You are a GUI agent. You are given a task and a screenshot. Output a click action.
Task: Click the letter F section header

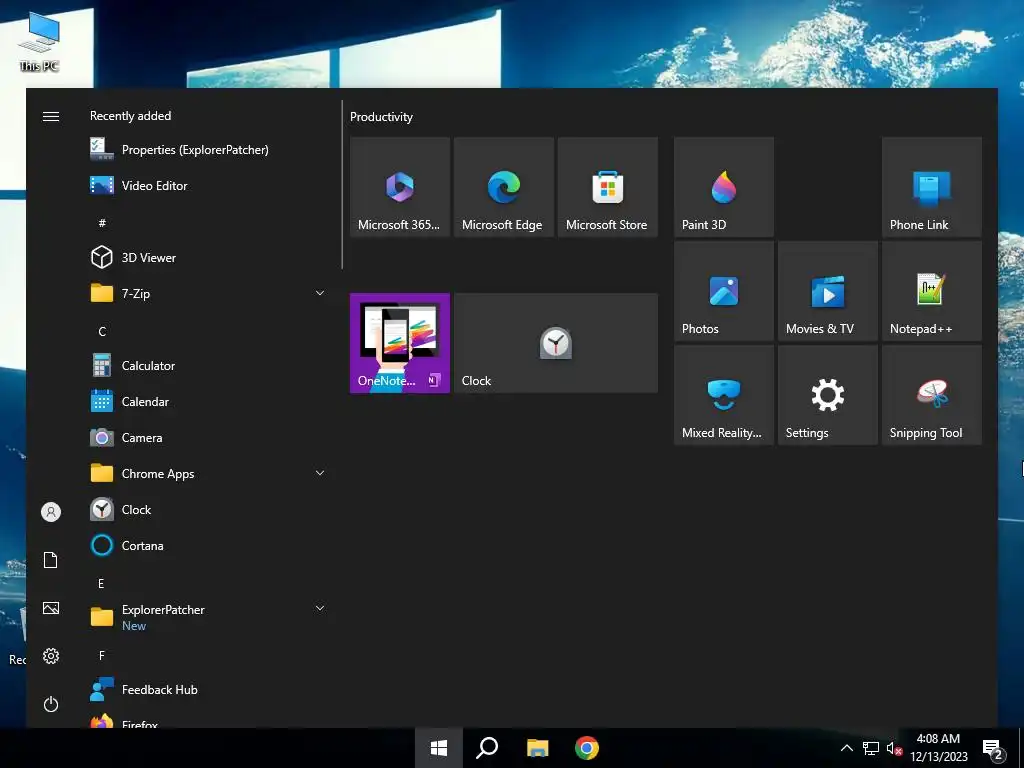pyautogui.click(x=102, y=655)
